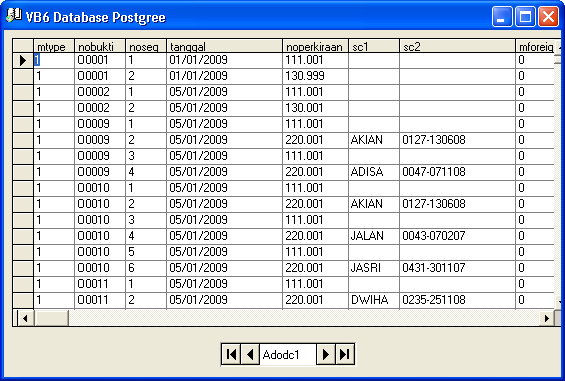
Task: Click the 00010 nobukti cell in the JASRI row
Action: click(x=100, y=268)
